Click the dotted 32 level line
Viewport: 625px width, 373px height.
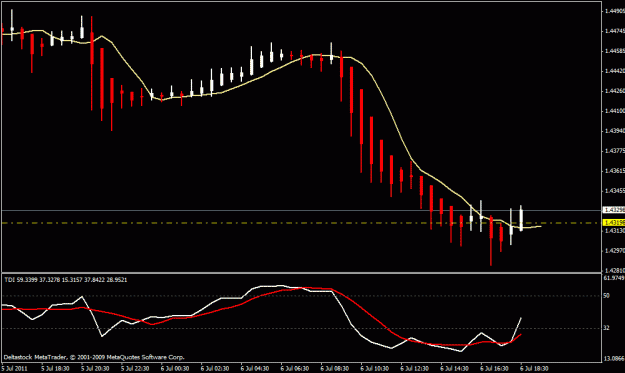click(x=301, y=328)
